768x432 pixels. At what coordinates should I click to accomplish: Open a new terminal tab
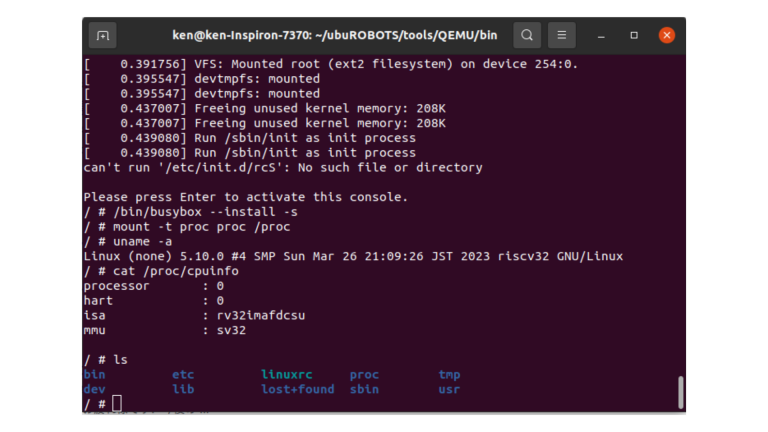click(x=102, y=35)
